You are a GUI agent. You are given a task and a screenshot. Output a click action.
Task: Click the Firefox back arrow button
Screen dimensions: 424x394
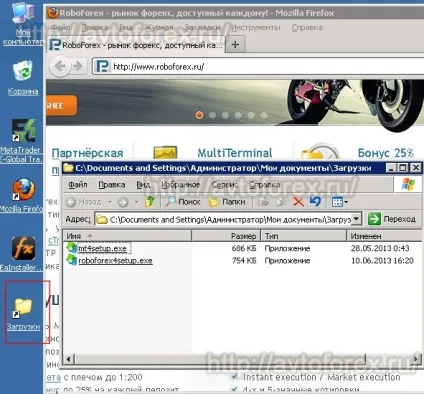(60, 66)
